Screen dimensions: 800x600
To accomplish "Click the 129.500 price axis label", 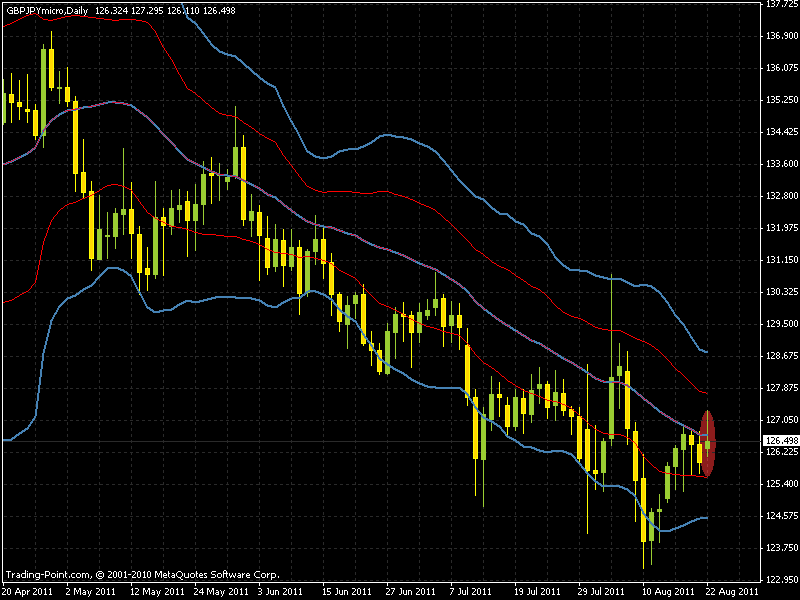I will pyautogui.click(x=782, y=324).
